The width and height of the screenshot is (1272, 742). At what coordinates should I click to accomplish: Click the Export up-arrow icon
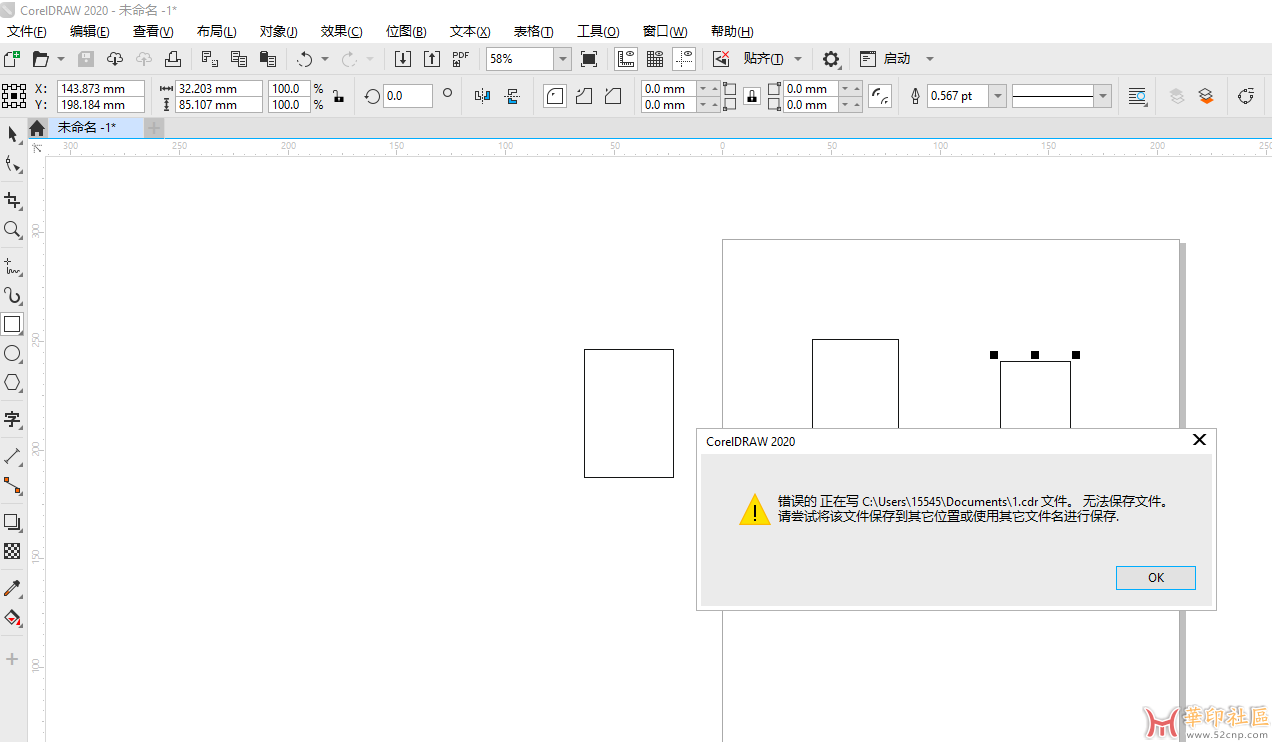pos(432,59)
